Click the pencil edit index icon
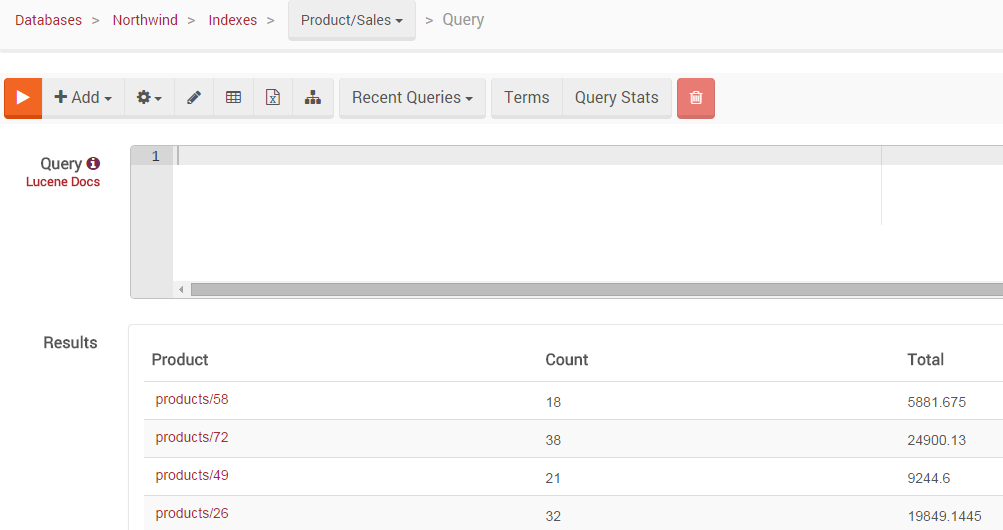Viewport: 1003px width, 530px height. tap(194, 98)
